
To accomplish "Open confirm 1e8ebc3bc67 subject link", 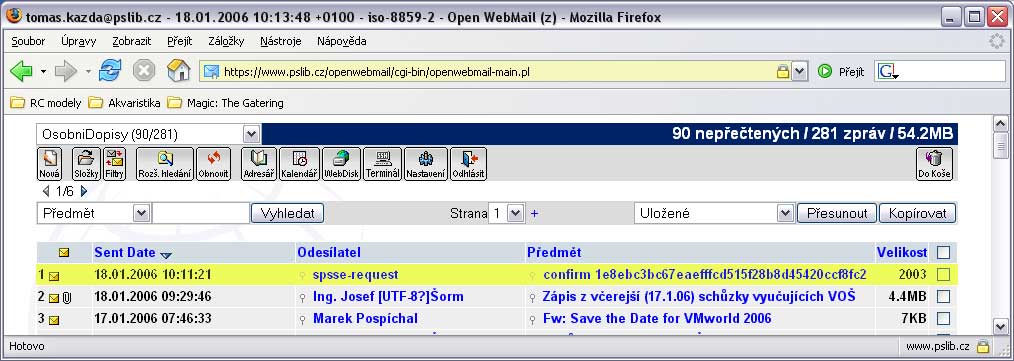I will point(705,275).
